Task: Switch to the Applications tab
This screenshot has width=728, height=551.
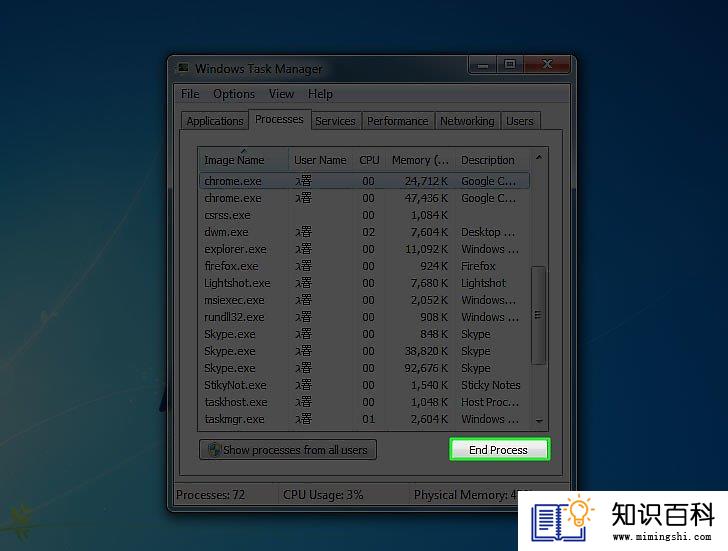Action: click(x=215, y=121)
